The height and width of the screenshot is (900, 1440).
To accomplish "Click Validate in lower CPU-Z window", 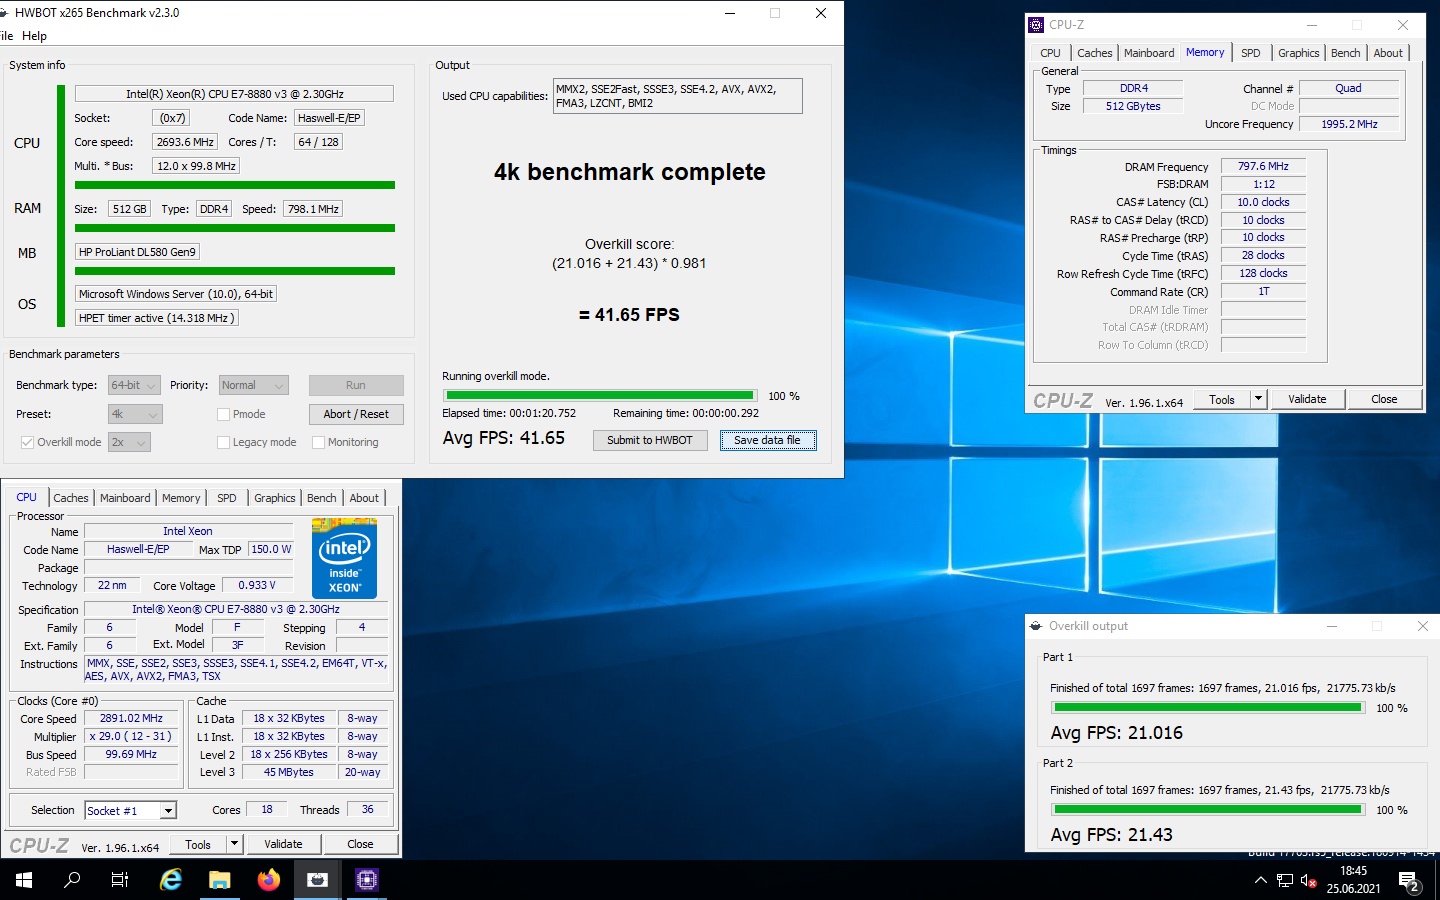I will point(283,845).
